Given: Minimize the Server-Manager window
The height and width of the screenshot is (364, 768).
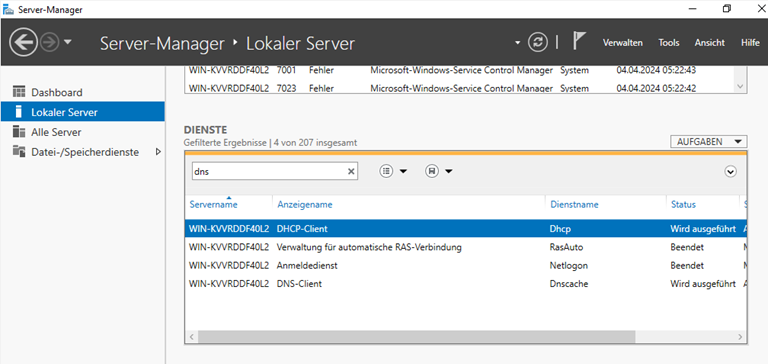Looking at the screenshot, I should coord(693,9).
